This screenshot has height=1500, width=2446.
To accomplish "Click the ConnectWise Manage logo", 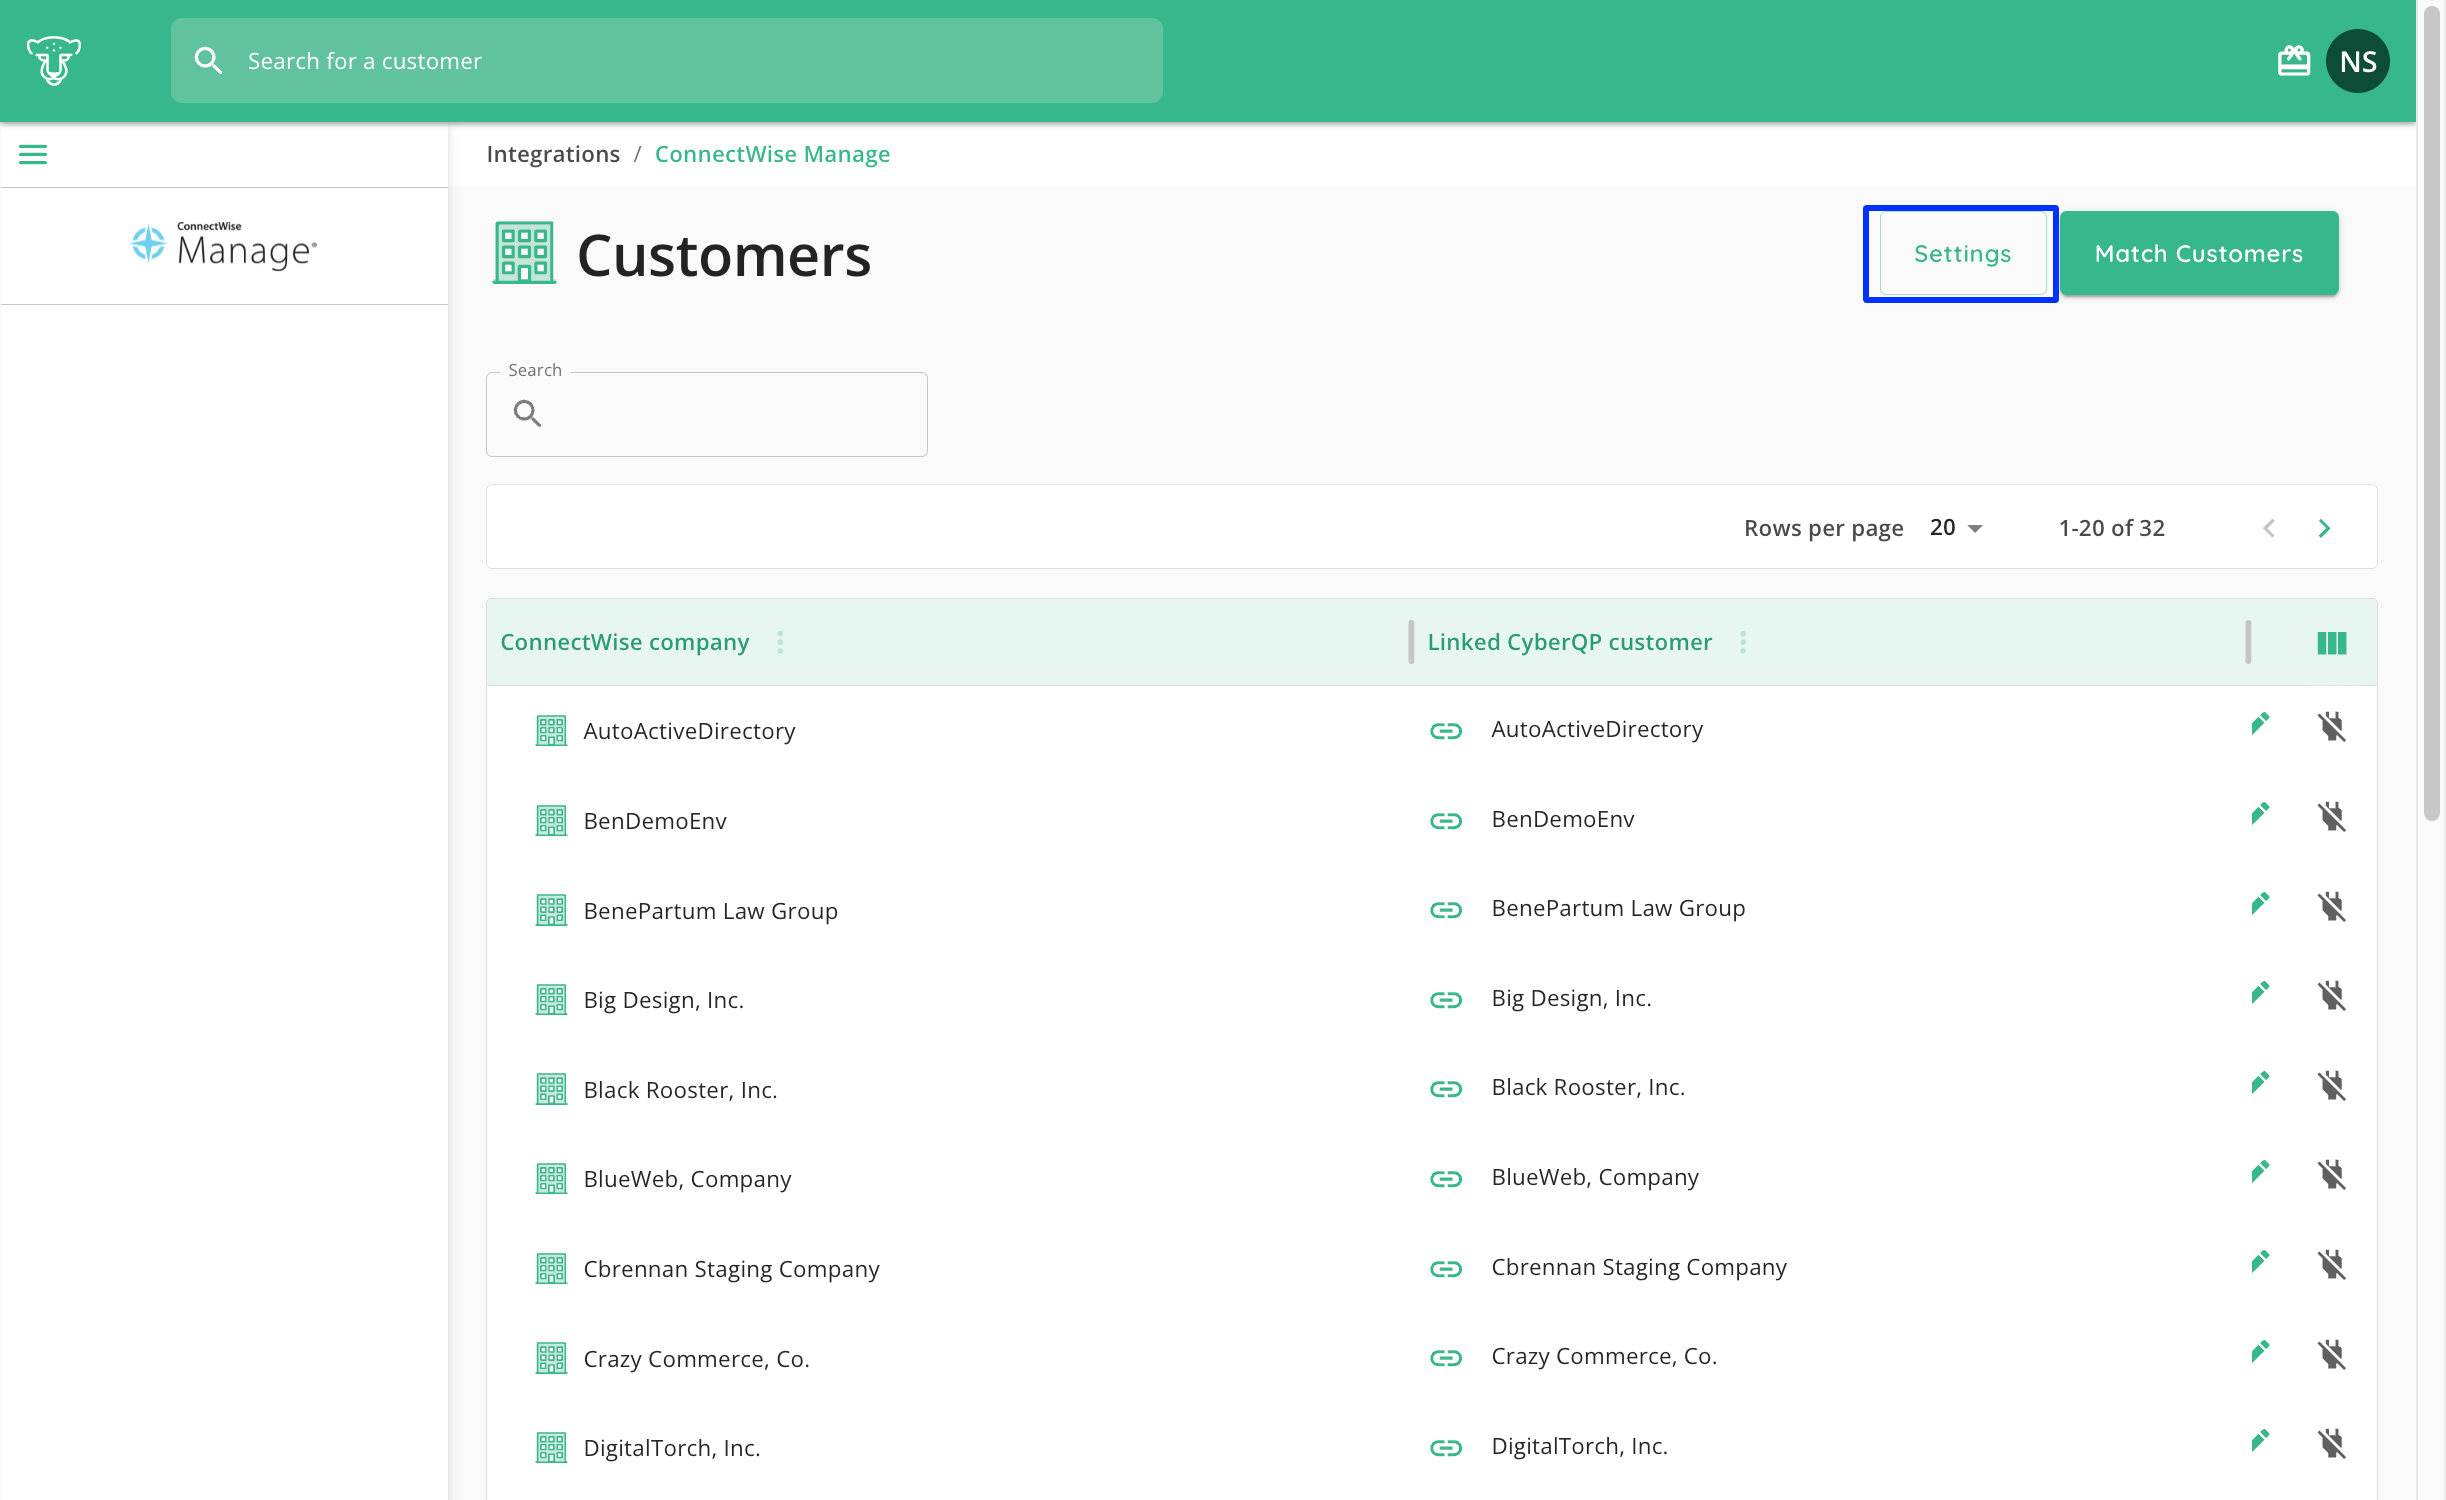I will coord(225,245).
